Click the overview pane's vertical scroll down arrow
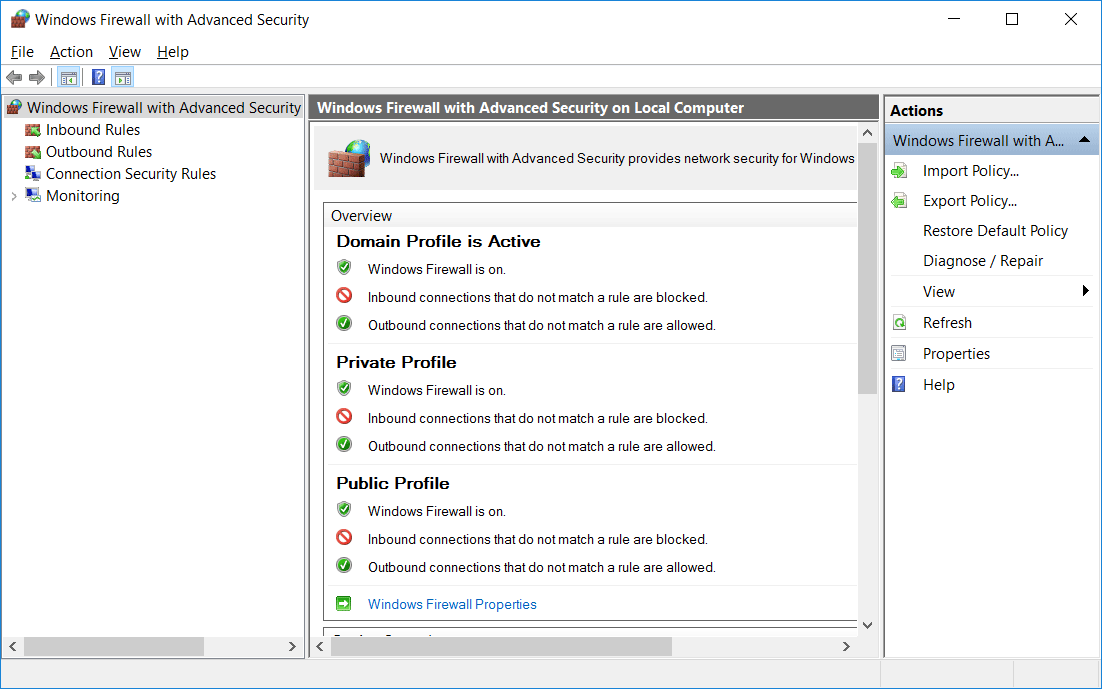Image resolution: width=1102 pixels, height=689 pixels. (867, 625)
